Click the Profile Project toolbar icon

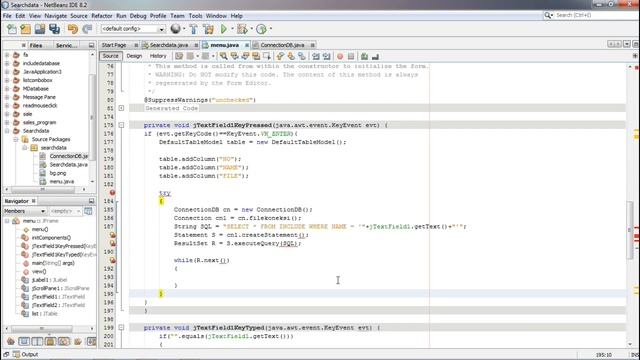pyautogui.click(x=261, y=29)
